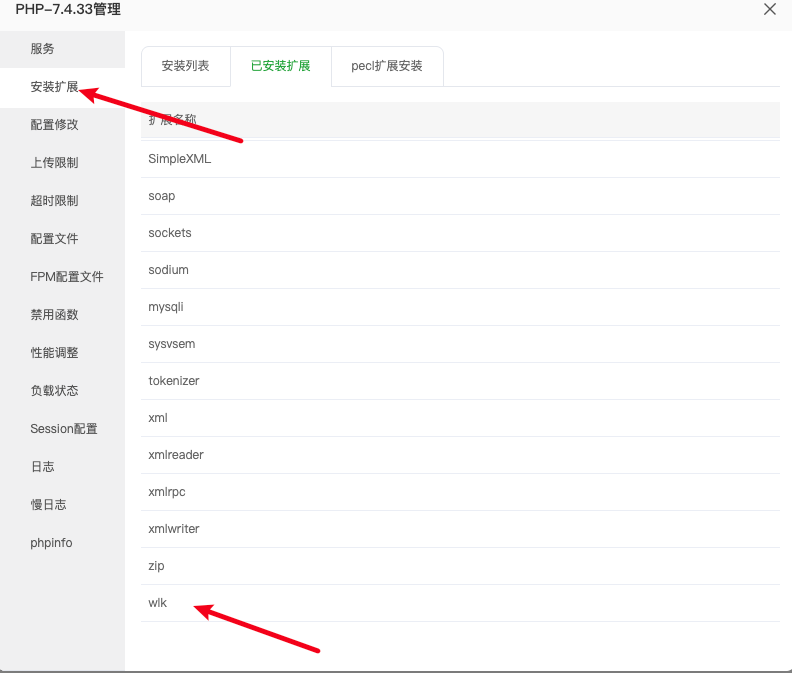Open 配置修改 settings page
The image size is (792, 673).
tap(54, 125)
